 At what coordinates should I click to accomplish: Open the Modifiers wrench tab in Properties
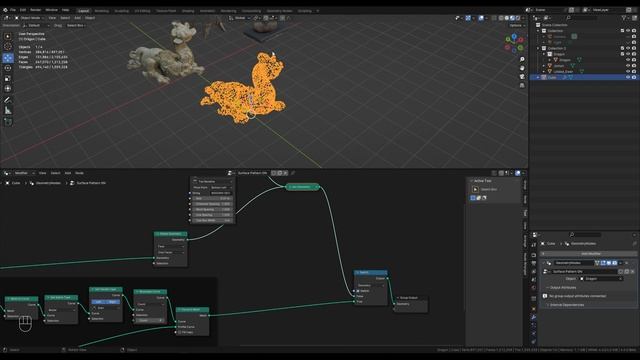coord(533,317)
